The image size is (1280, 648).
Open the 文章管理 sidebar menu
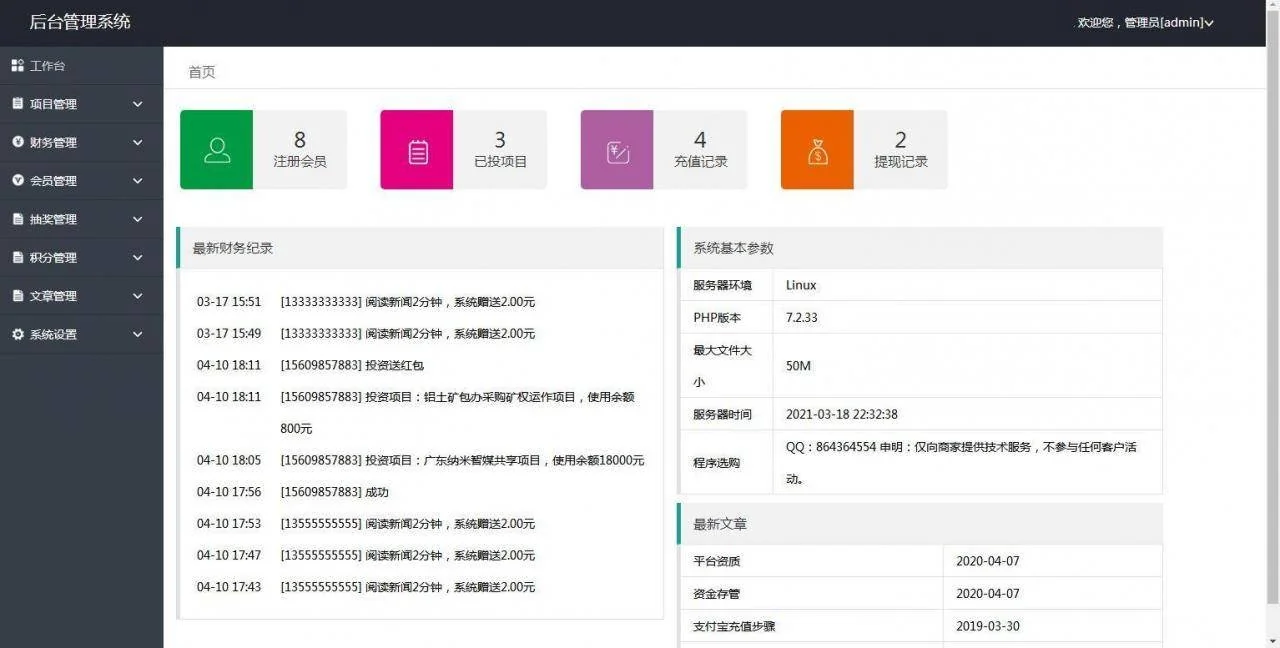(x=54, y=296)
